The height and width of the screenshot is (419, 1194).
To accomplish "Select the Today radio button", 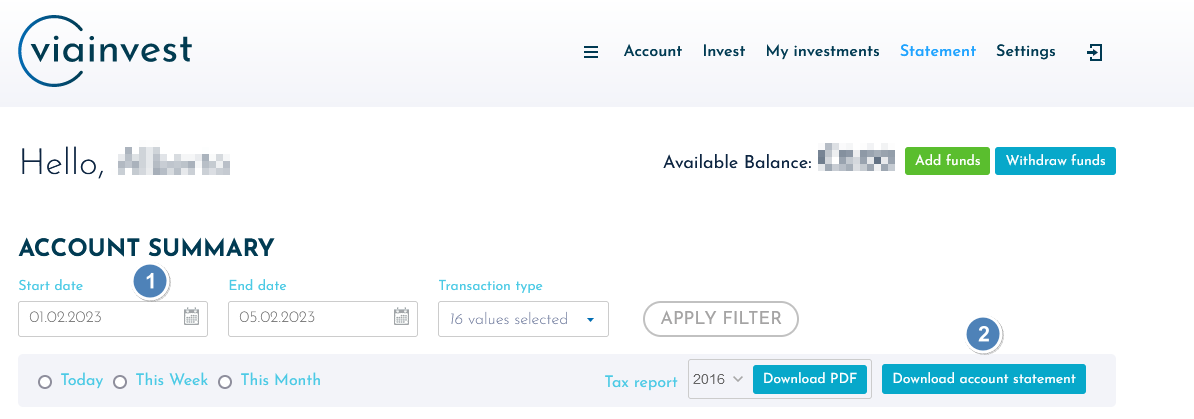I will [45, 382].
